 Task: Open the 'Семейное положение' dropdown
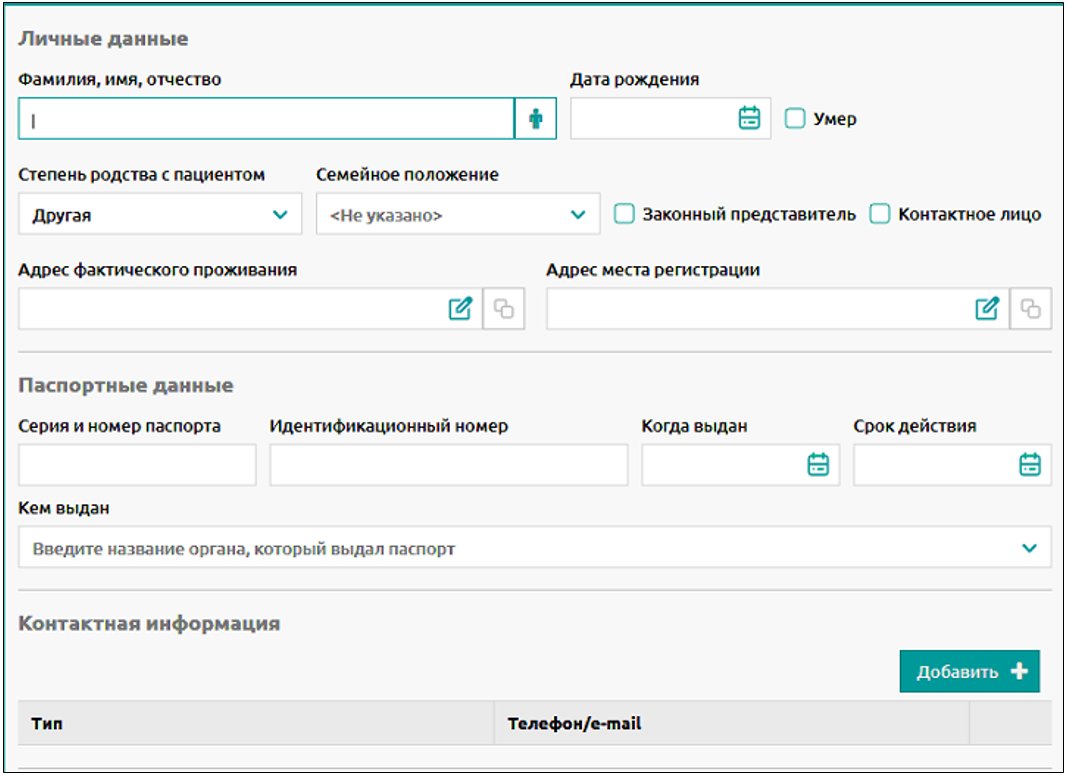[458, 214]
